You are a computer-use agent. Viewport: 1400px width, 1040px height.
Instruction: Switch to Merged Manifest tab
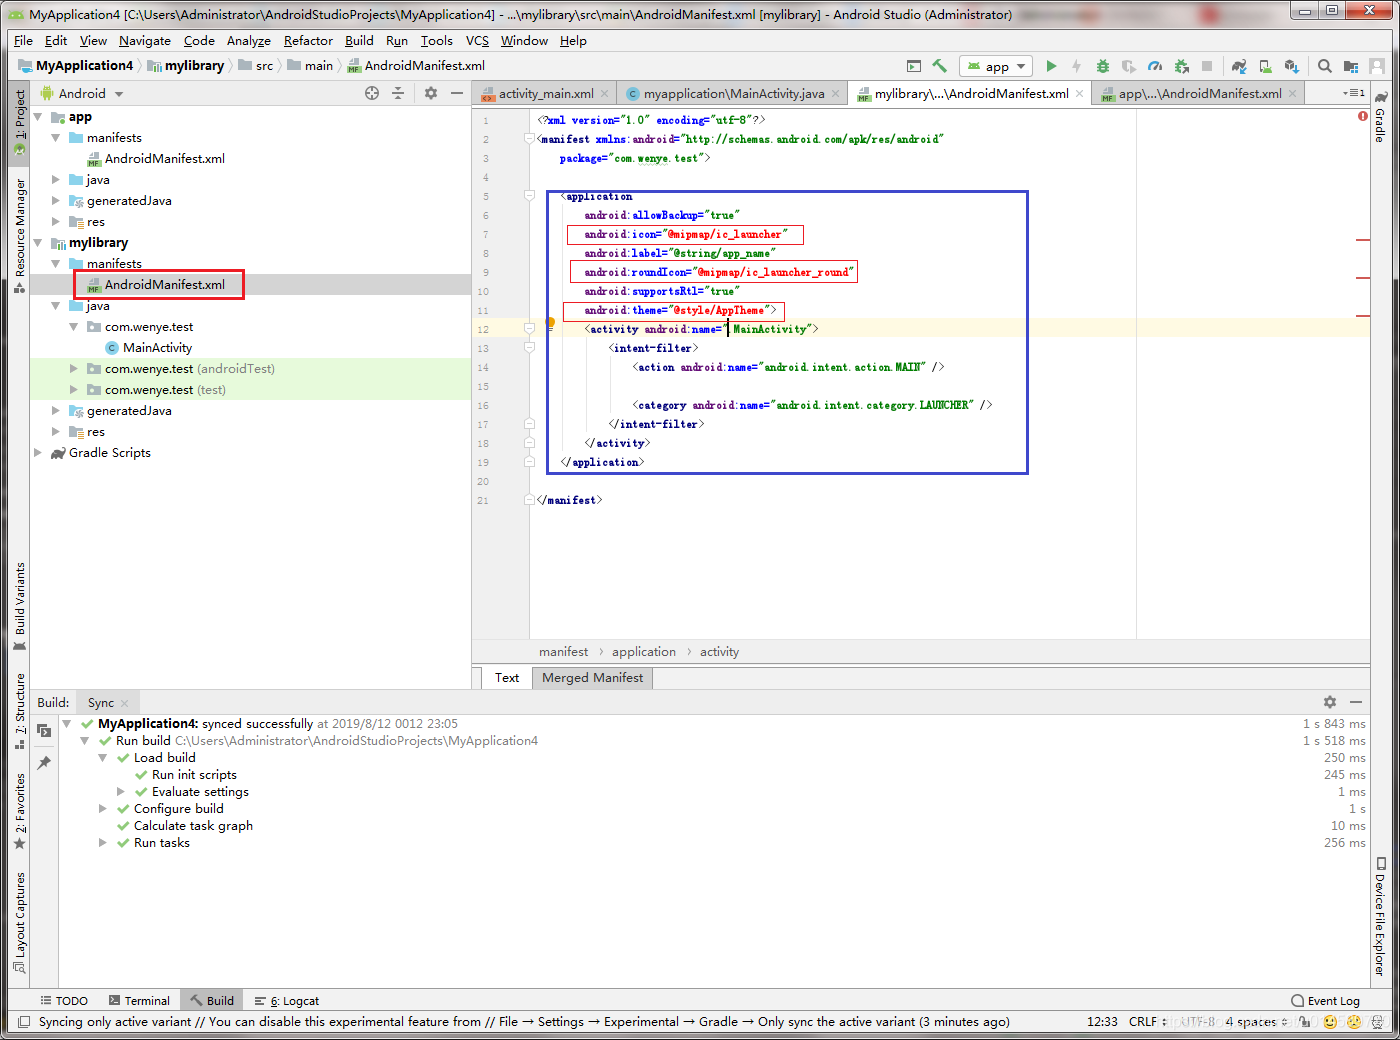pos(593,678)
